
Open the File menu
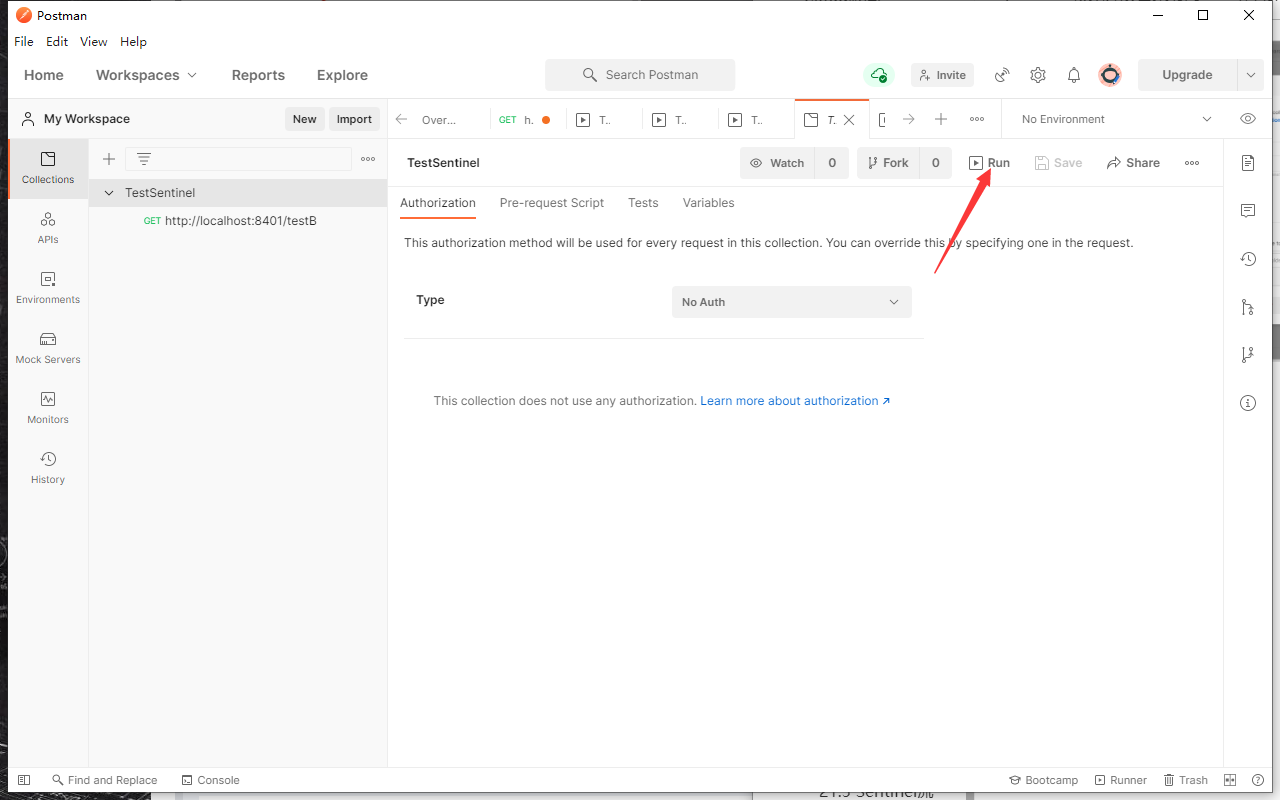[24, 42]
